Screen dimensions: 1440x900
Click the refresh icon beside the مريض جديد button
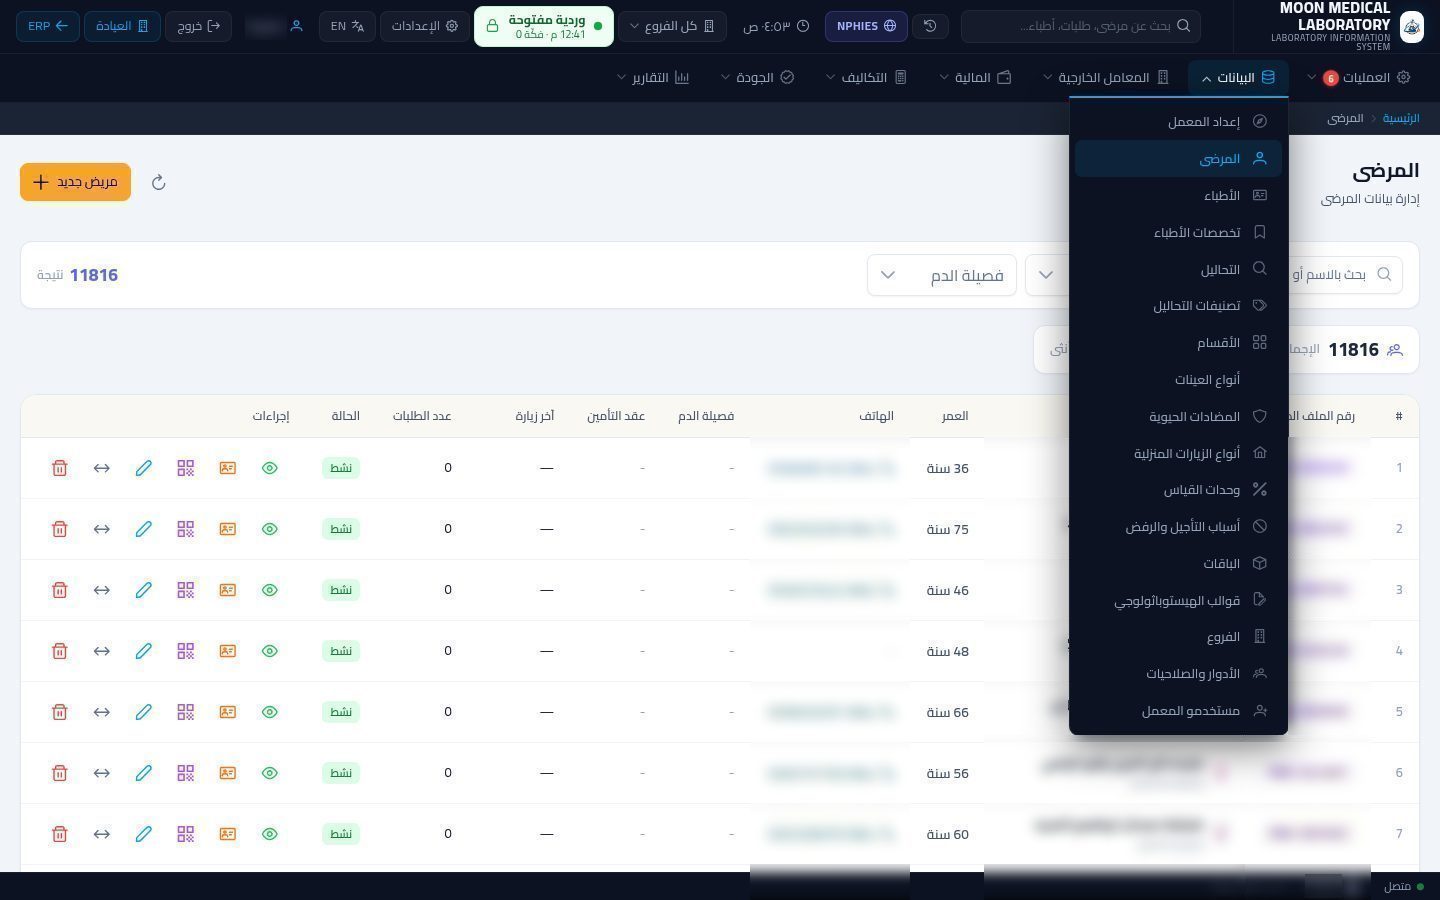[x=158, y=182]
